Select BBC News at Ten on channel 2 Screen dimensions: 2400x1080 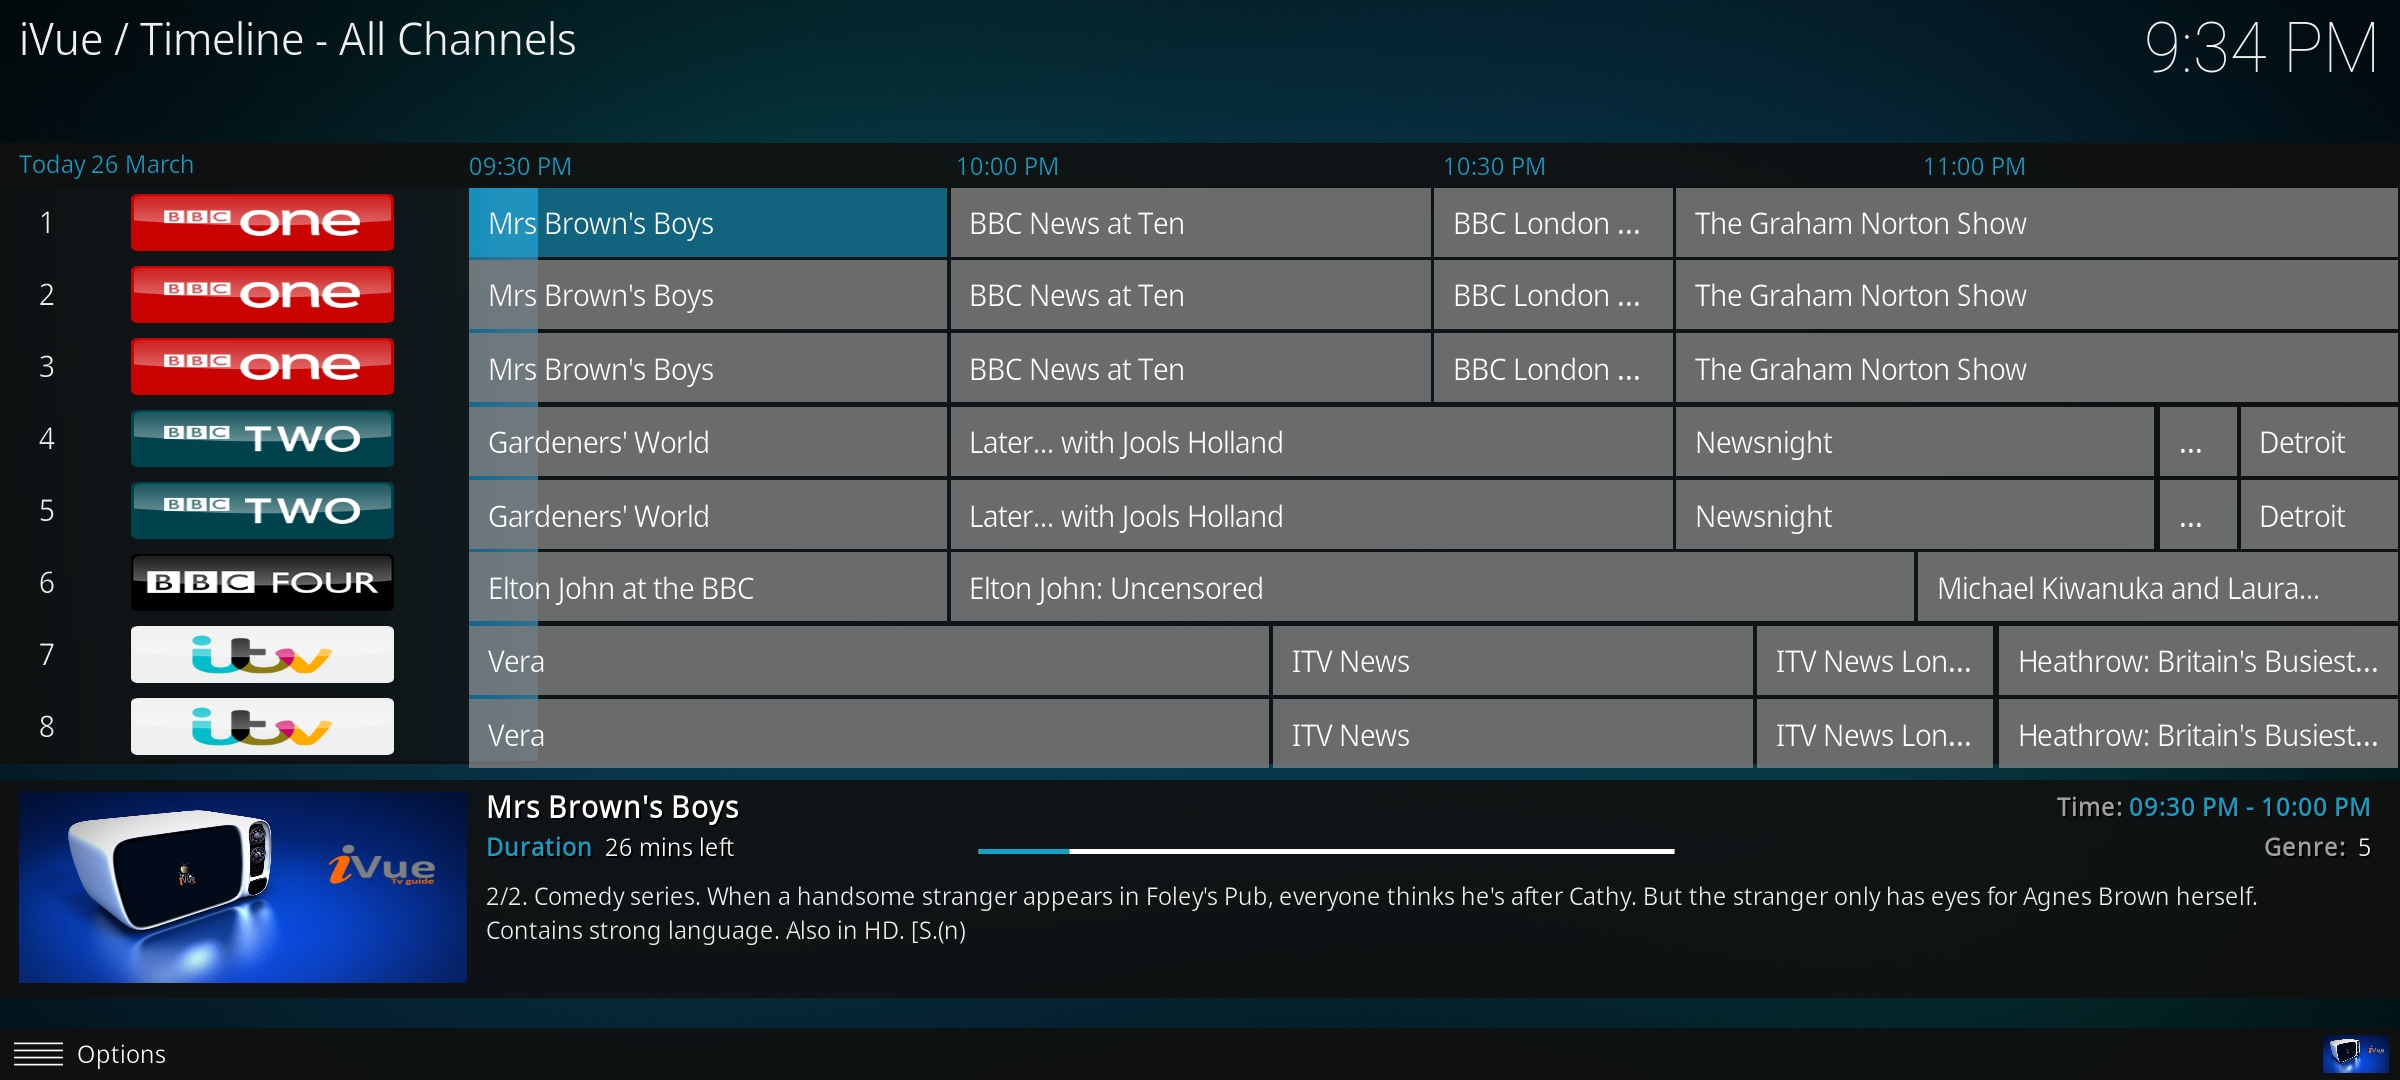[x=1190, y=295]
